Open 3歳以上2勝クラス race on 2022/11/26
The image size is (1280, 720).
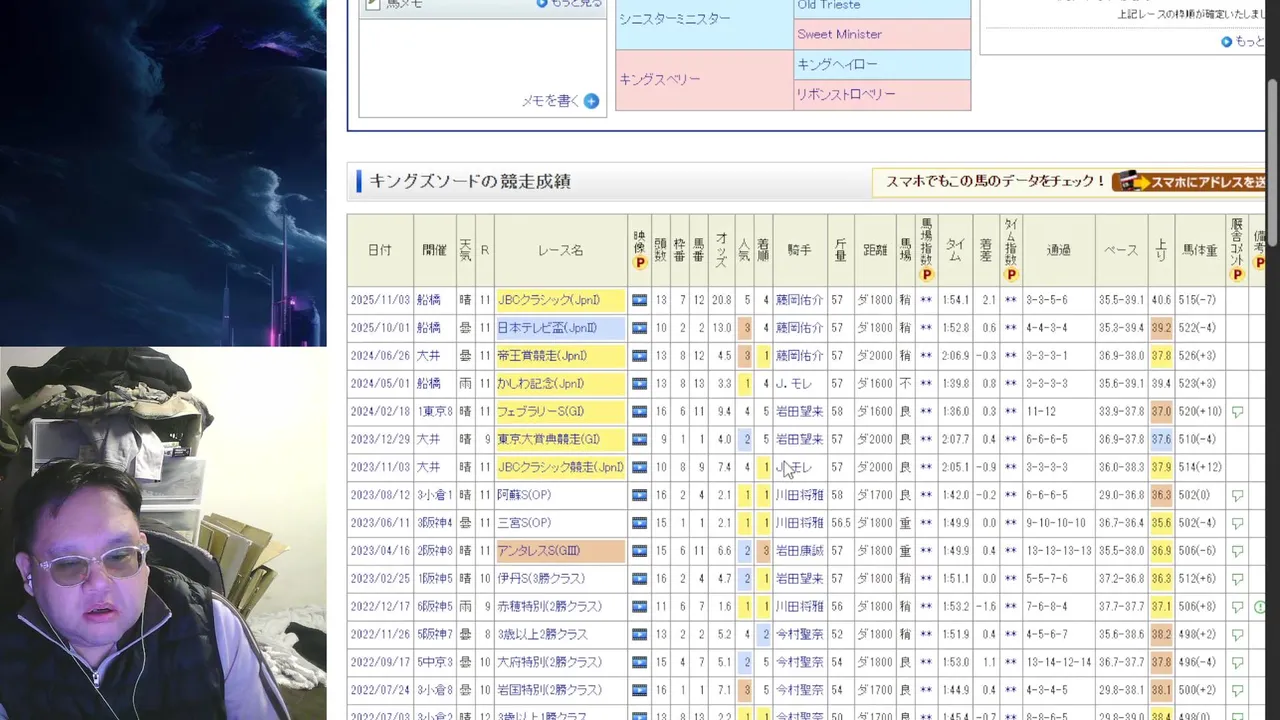coord(542,634)
